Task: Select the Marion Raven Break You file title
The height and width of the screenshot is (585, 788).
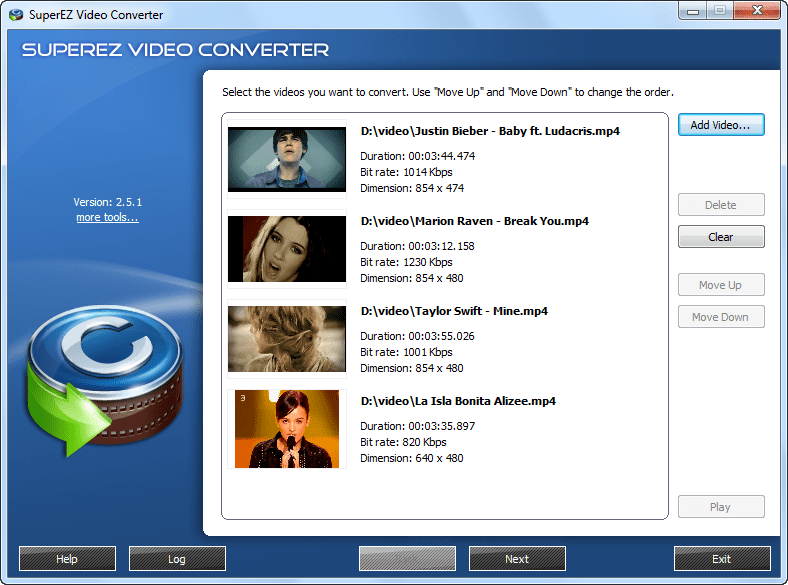Action: (474, 221)
